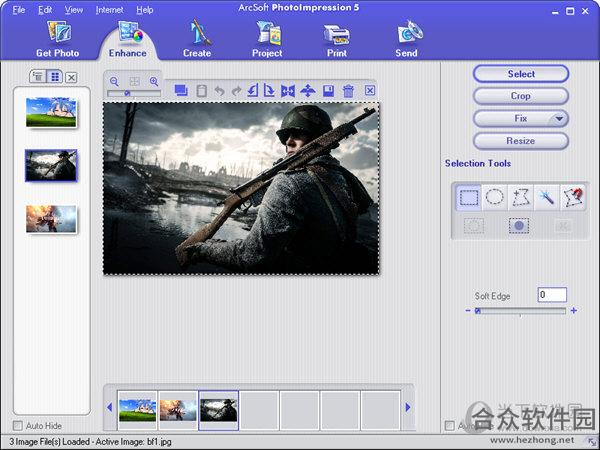Image resolution: width=600 pixels, height=450 pixels.
Task: Select the four-arrow pan tool
Action: click(x=308, y=91)
